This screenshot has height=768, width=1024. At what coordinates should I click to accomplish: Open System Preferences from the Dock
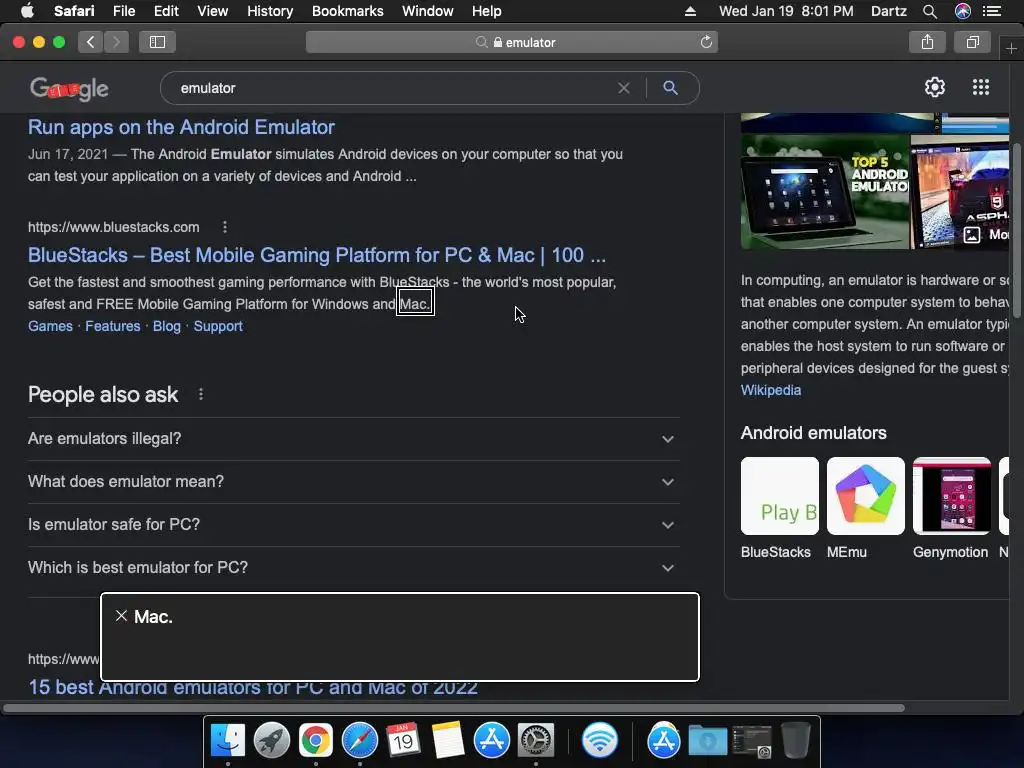coord(536,741)
